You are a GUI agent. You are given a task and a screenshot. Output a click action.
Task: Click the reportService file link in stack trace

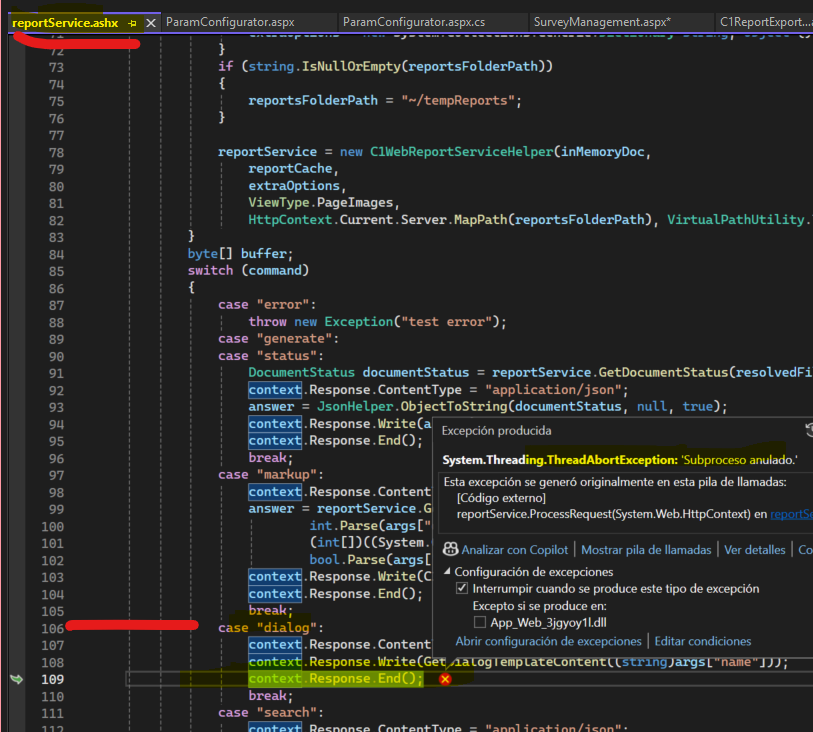coord(791,513)
